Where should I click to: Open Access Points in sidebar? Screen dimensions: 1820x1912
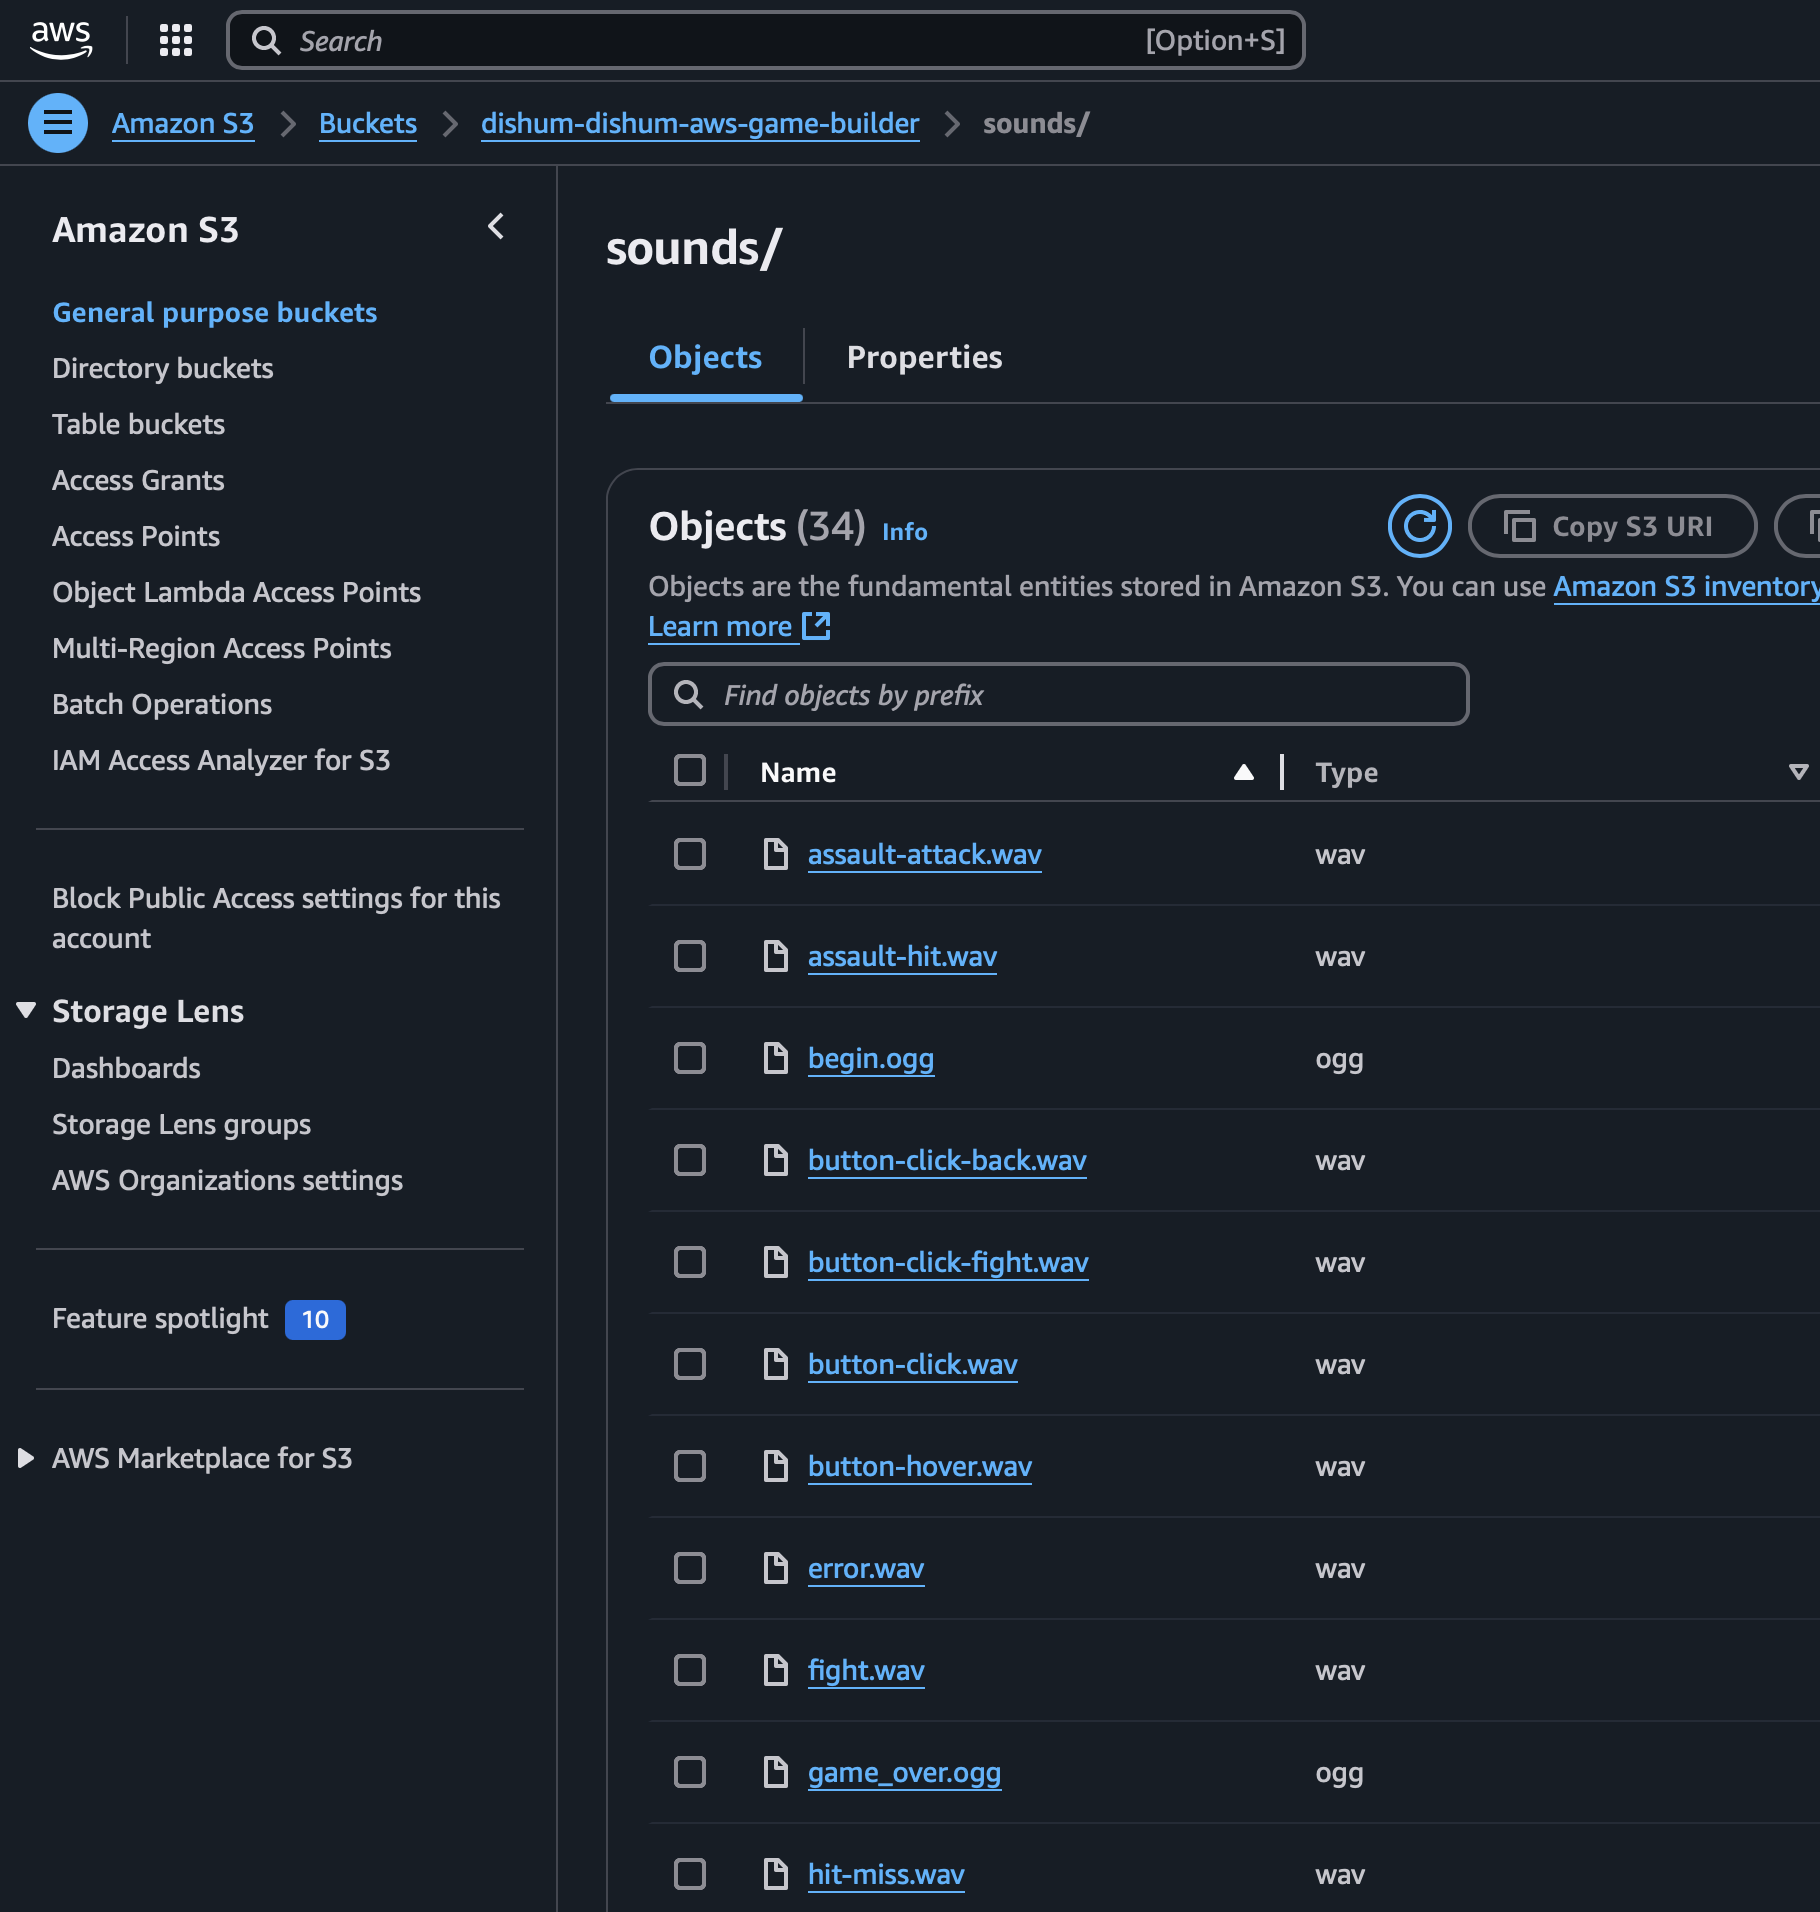(136, 537)
